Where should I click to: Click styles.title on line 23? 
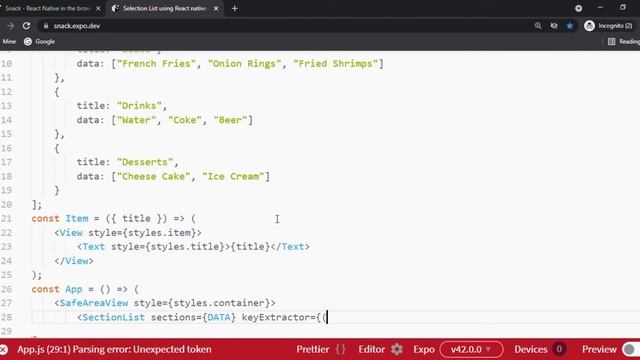tap(185, 247)
